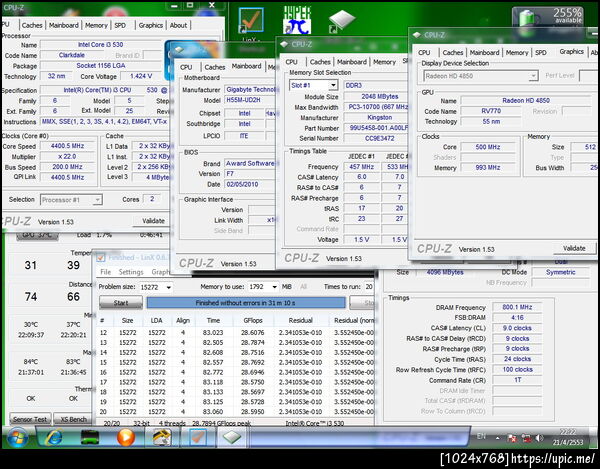Image resolution: width=600 pixels, height=469 pixels.
Task: Select Graphics tab in the Radeon CPU-Z window
Action: pyautogui.click(x=571, y=51)
